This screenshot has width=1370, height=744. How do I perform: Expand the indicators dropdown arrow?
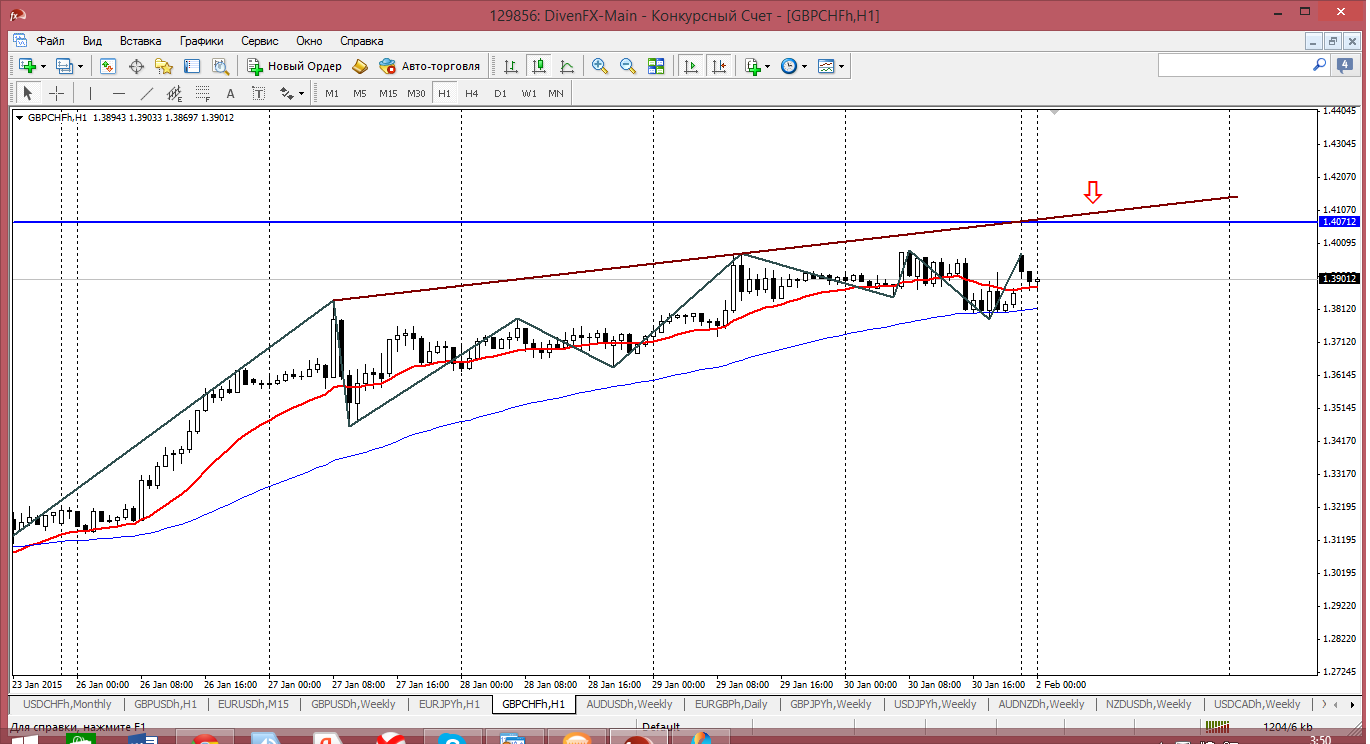(x=768, y=66)
